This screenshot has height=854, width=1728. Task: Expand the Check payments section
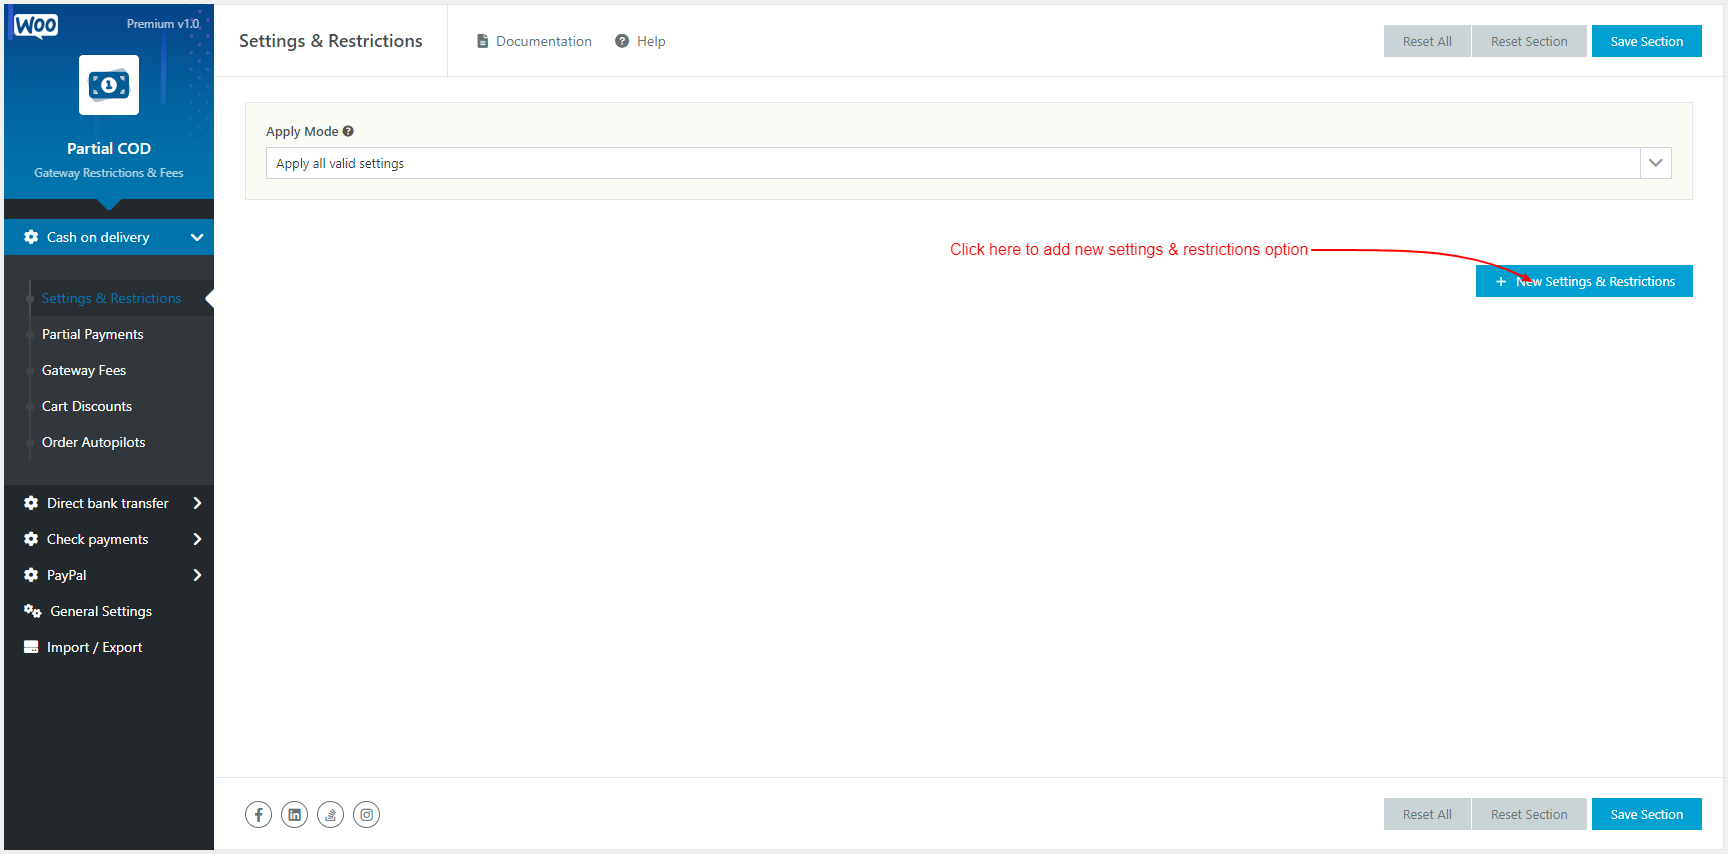point(109,539)
